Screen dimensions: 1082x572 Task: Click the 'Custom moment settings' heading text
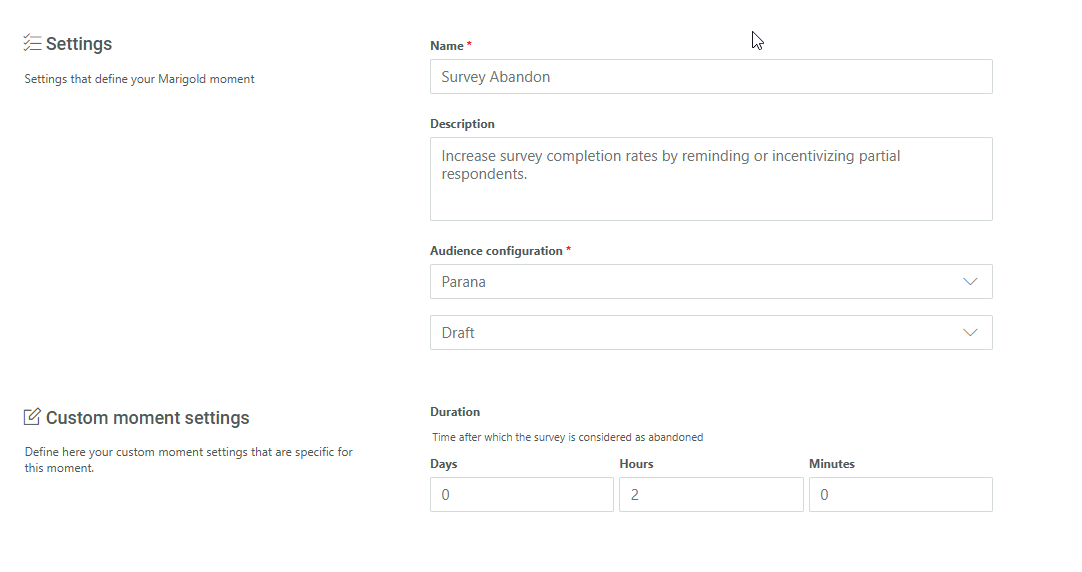[x=147, y=418]
